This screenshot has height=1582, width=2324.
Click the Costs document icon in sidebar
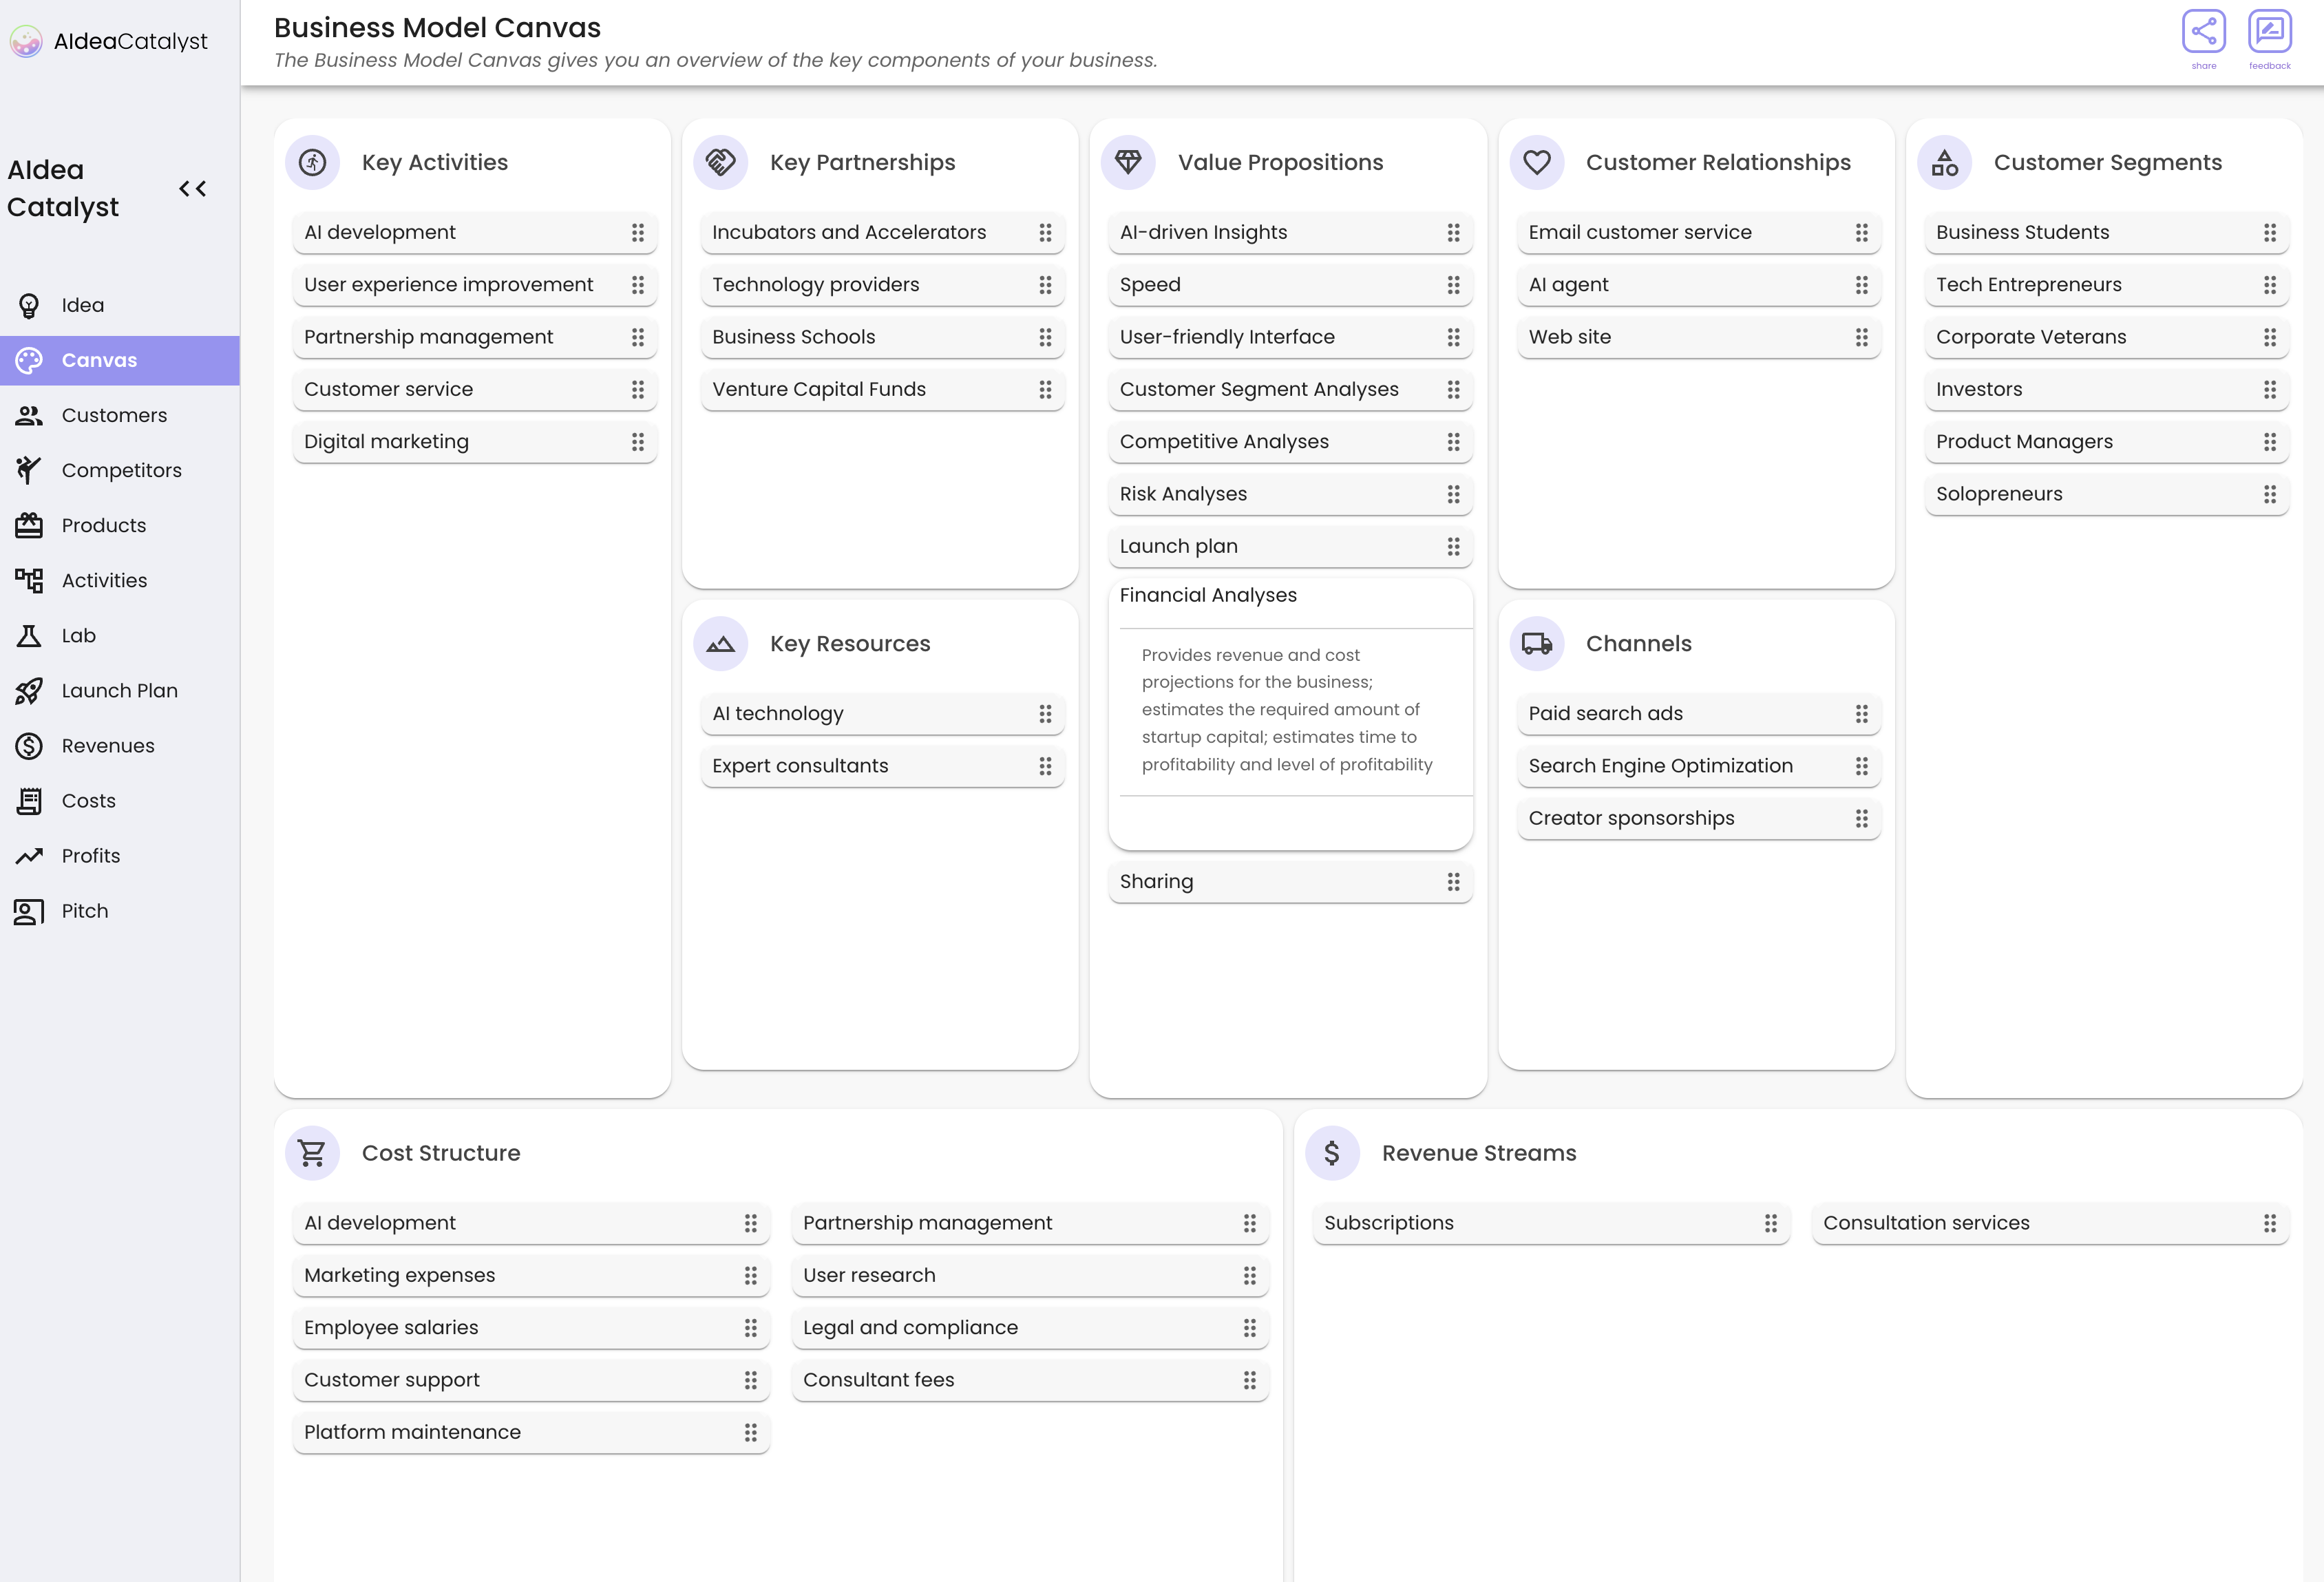[29, 800]
